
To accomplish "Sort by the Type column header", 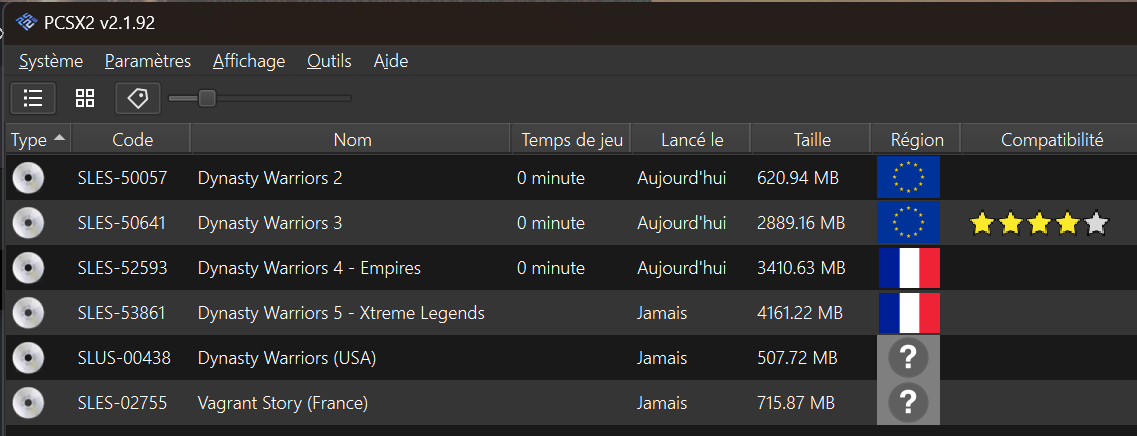I will click(38, 140).
